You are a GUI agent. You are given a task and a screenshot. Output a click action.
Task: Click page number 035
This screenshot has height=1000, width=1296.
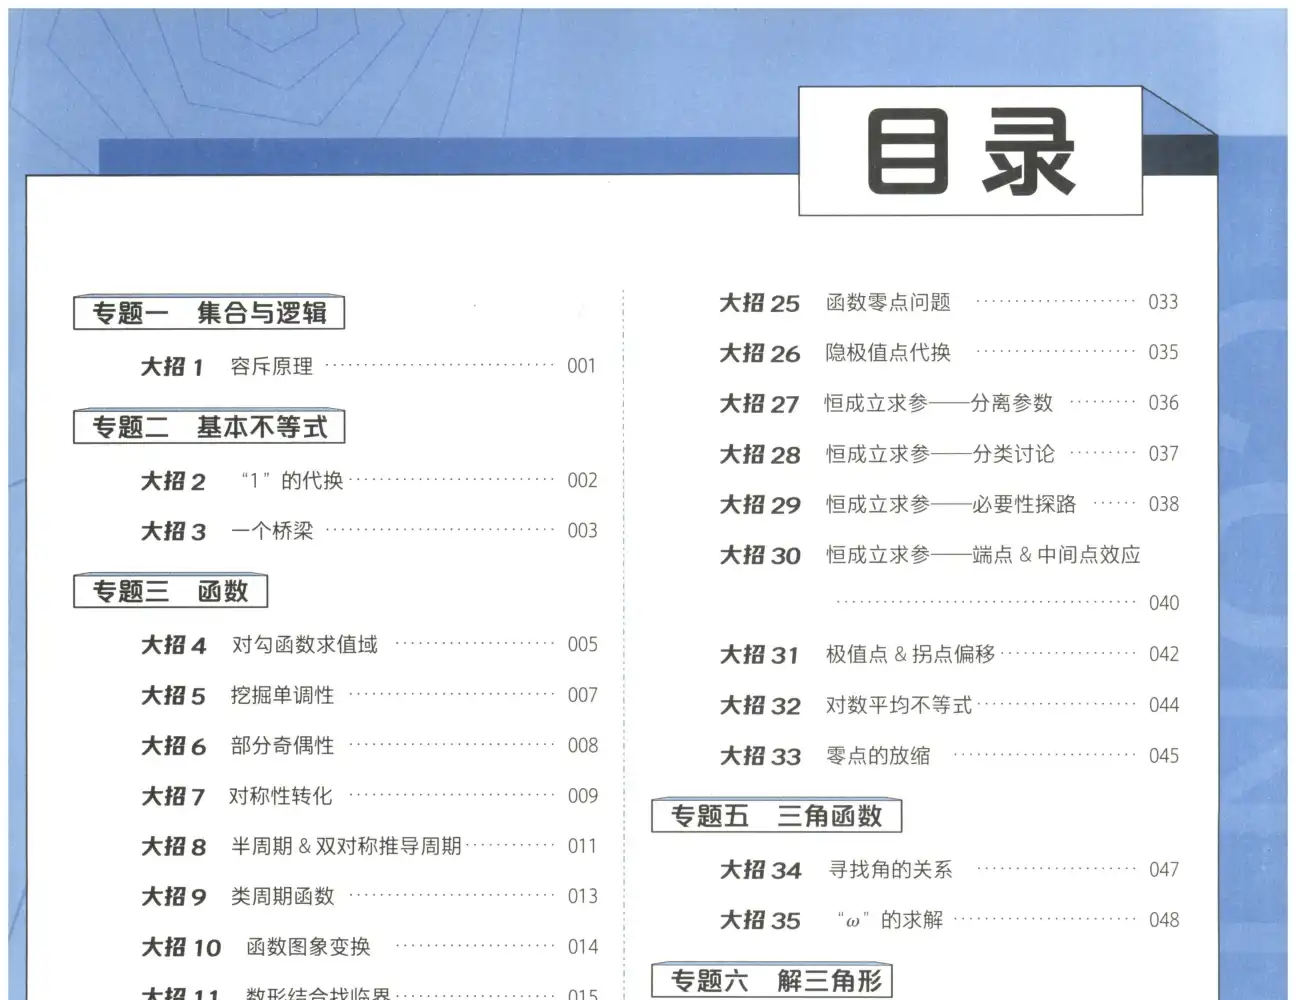1164,352
